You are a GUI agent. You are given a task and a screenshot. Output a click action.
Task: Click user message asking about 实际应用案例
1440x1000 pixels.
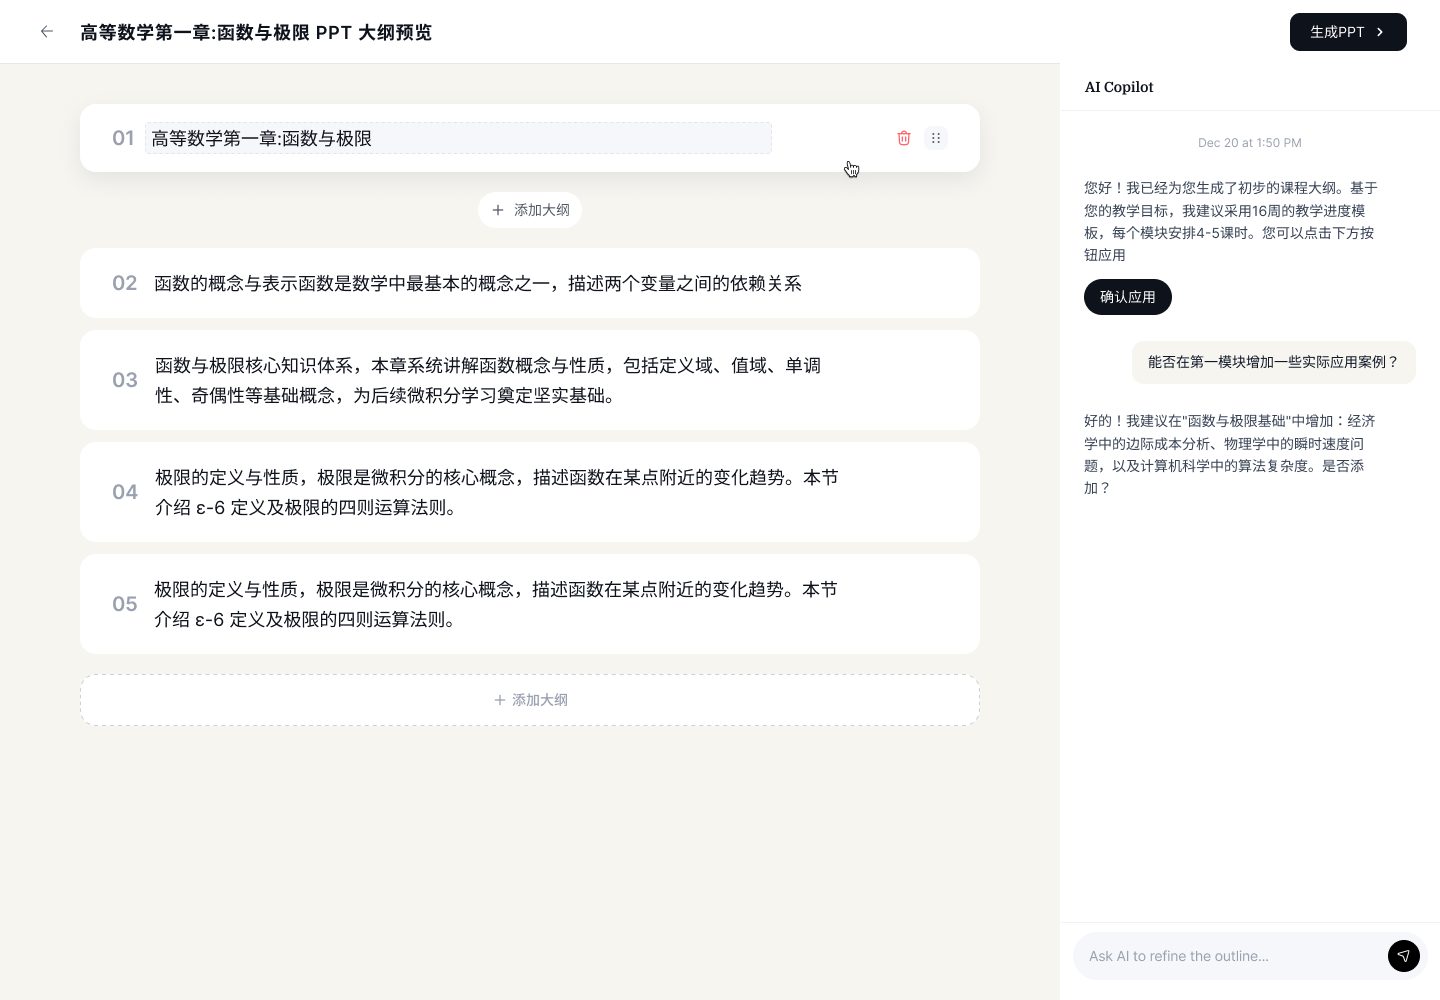tap(1273, 362)
